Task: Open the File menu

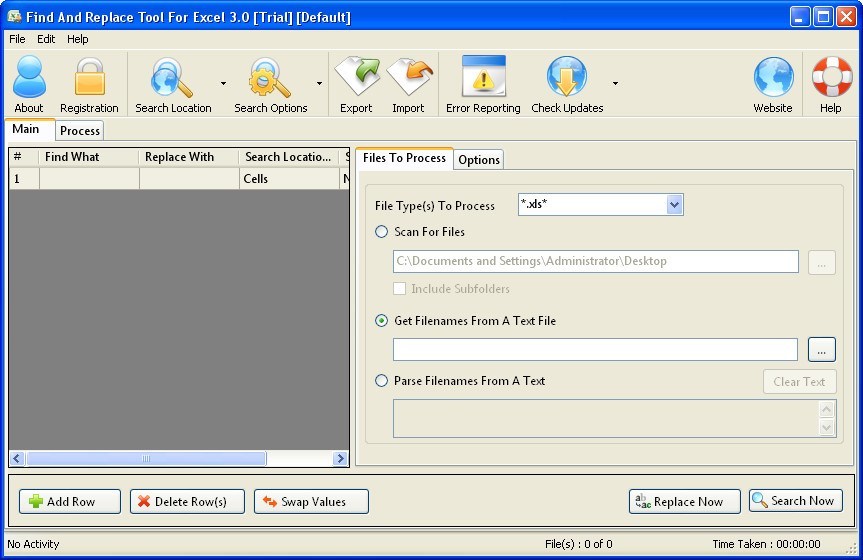Action: click(17, 39)
